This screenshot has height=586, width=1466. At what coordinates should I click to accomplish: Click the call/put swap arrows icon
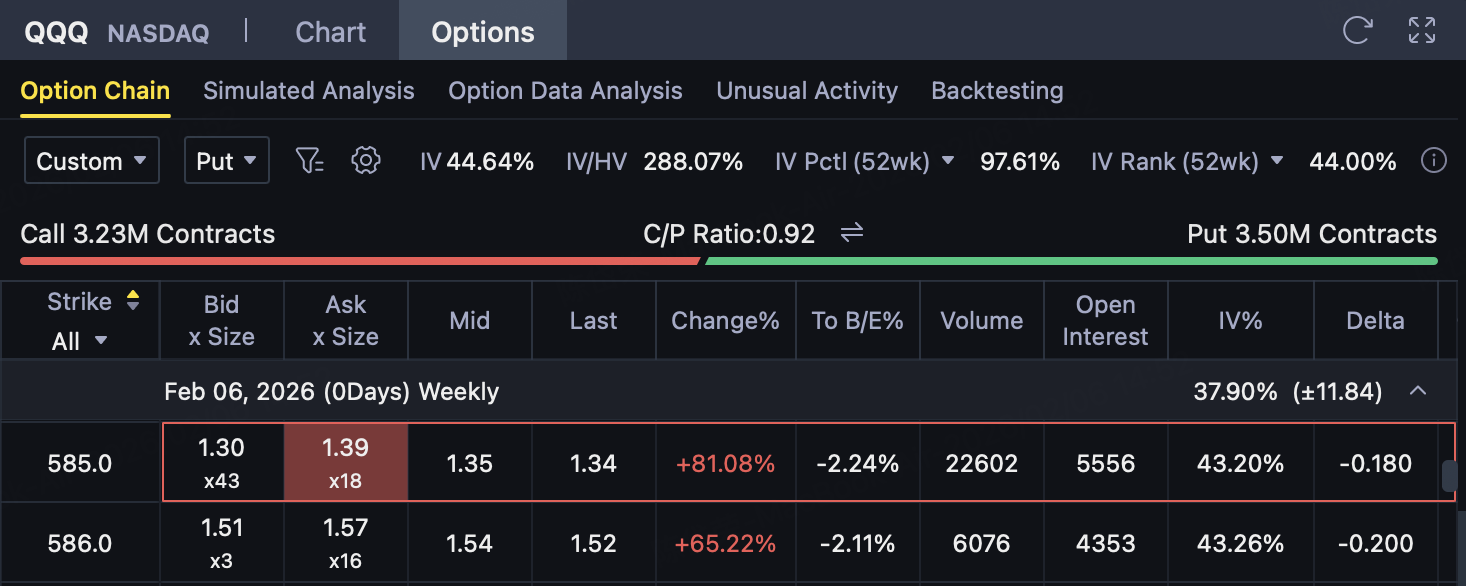[x=851, y=234]
